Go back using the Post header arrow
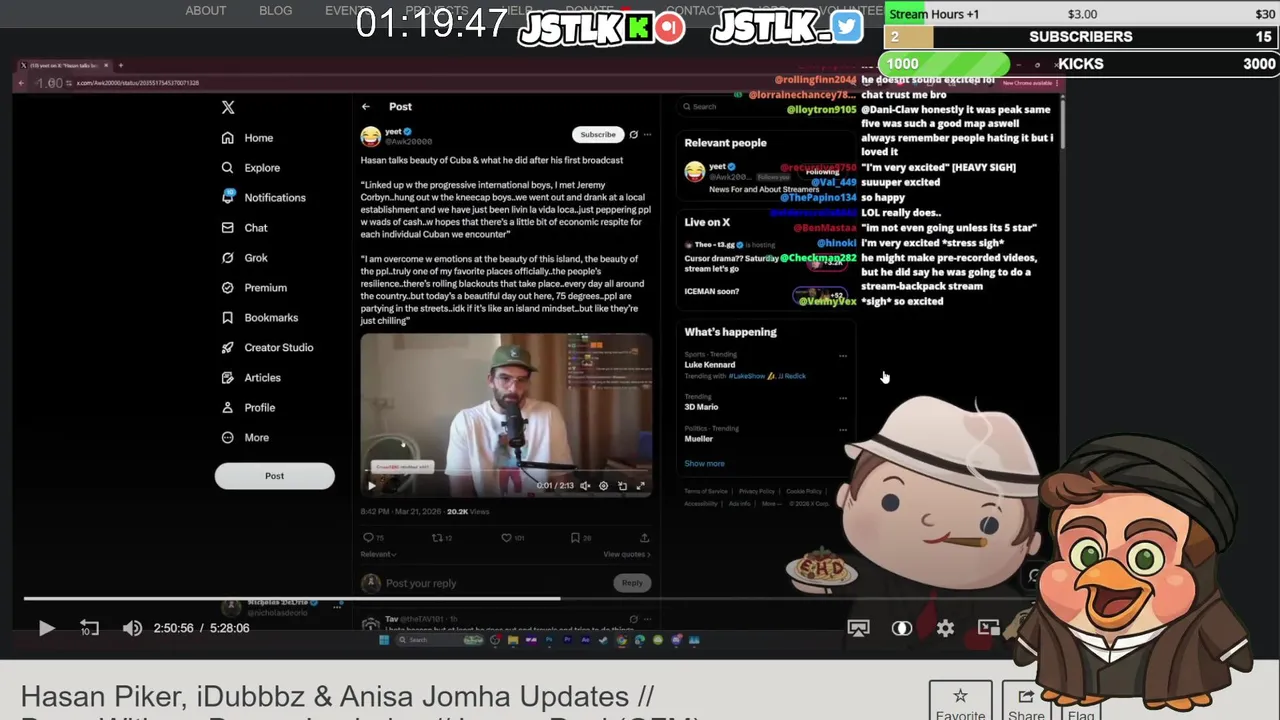The image size is (1280, 720). coord(366,106)
